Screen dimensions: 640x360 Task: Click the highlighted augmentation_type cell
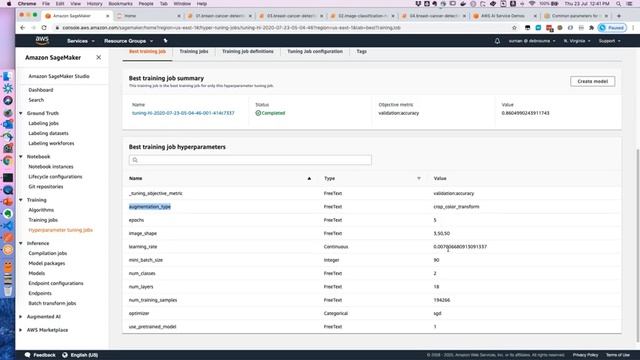coord(150,207)
